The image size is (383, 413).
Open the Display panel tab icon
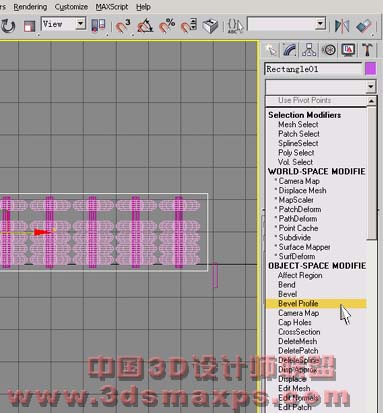pyautogui.click(x=348, y=50)
